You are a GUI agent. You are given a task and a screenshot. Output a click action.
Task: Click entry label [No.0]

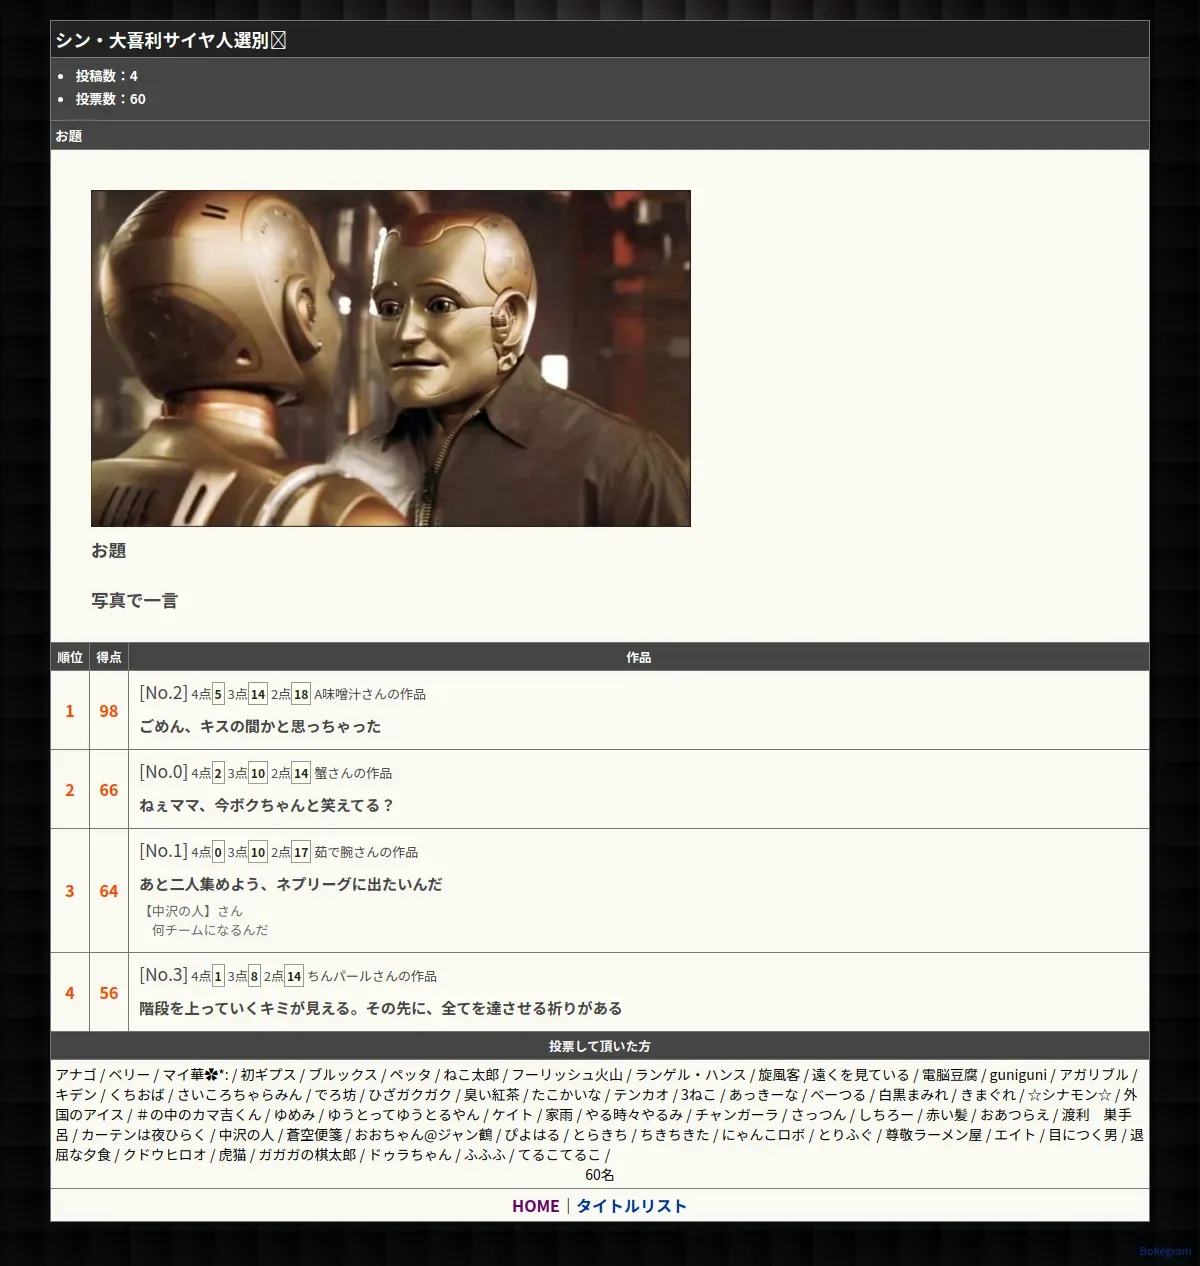click(x=163, y=772)
